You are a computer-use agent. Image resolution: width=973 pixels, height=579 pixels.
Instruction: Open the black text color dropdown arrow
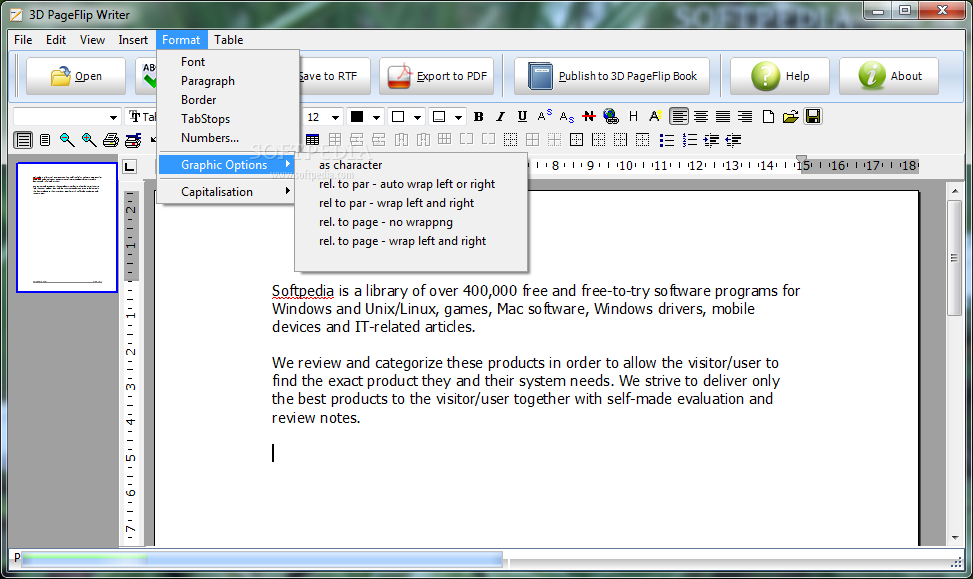coord(376,117)
